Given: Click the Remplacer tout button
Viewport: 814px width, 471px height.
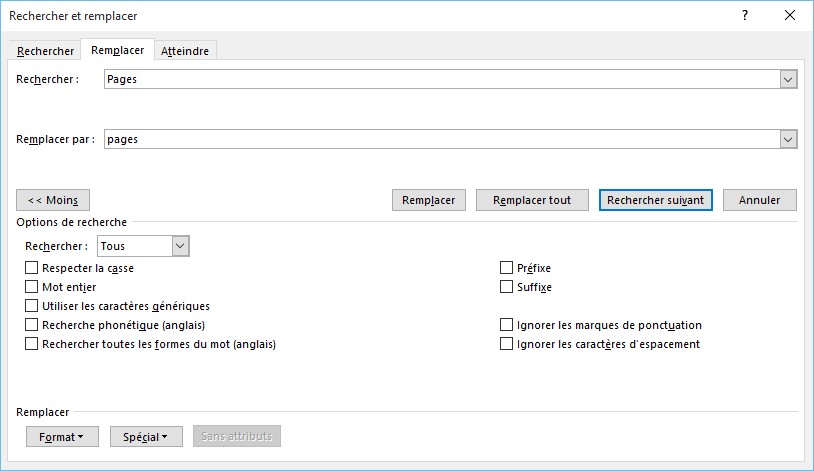Looking at the screenshot, I should (x=532, y=200).
